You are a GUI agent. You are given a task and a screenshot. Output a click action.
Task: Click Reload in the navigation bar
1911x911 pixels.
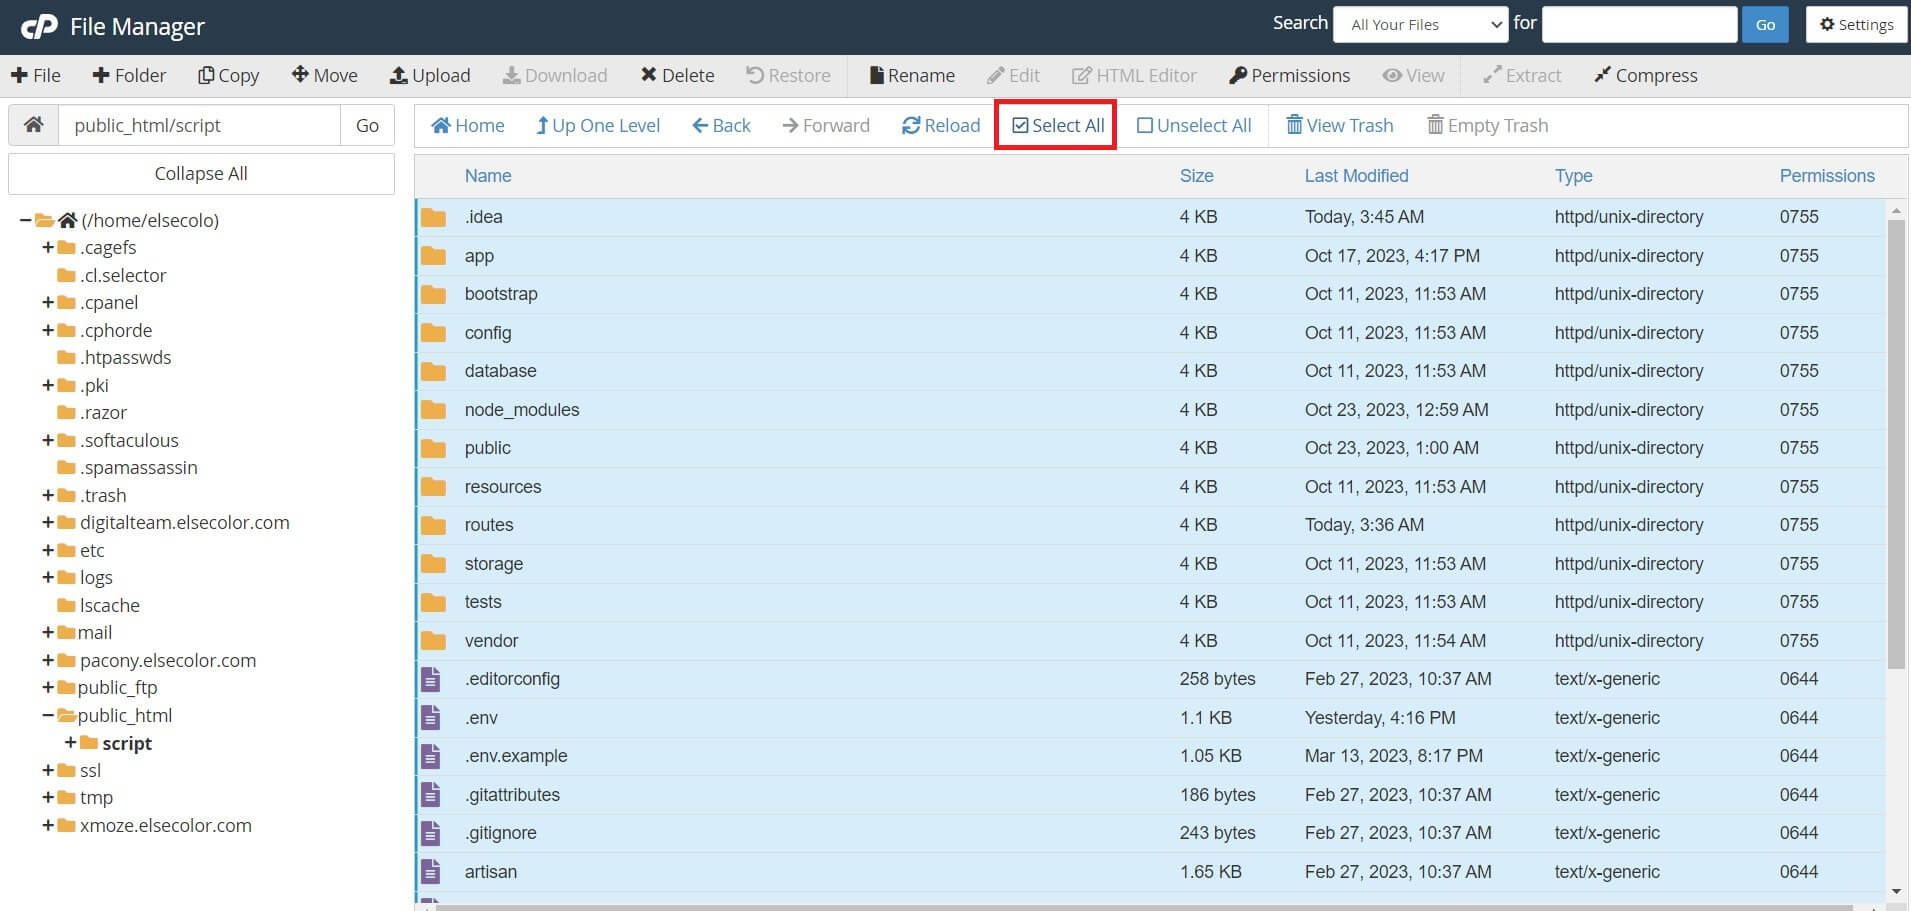pyautogui.click(x=941, y=125)
